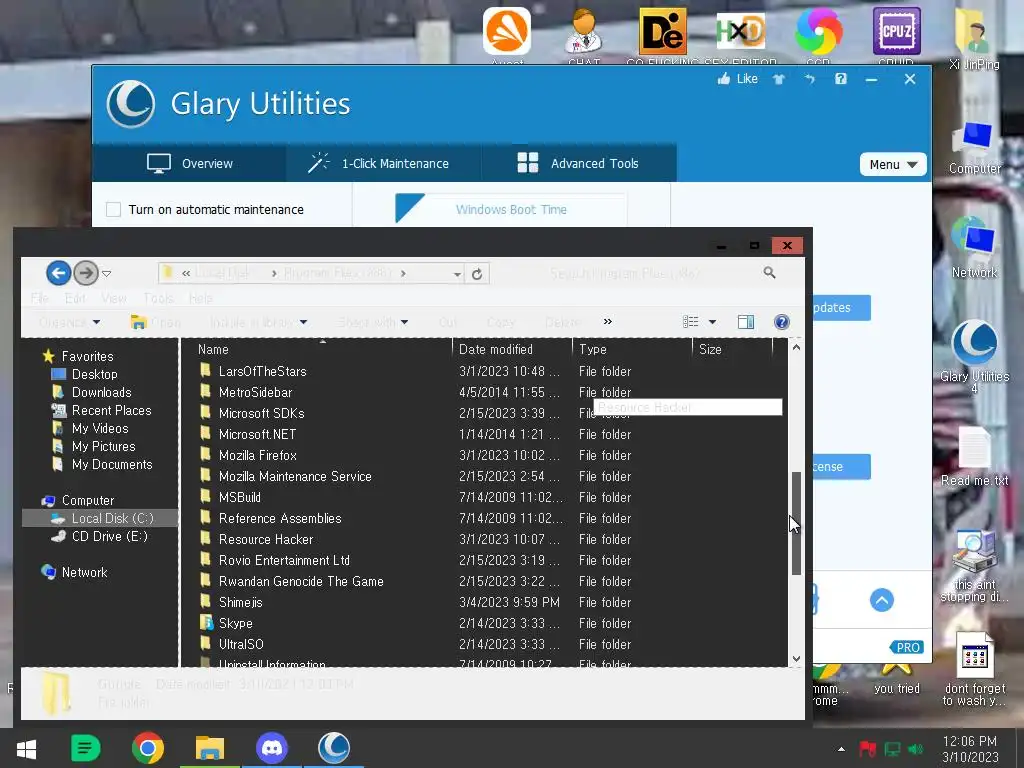This screenshot has width=1024, height=768.
Task: Show hidden tray icons arrow
Action: 841,749
